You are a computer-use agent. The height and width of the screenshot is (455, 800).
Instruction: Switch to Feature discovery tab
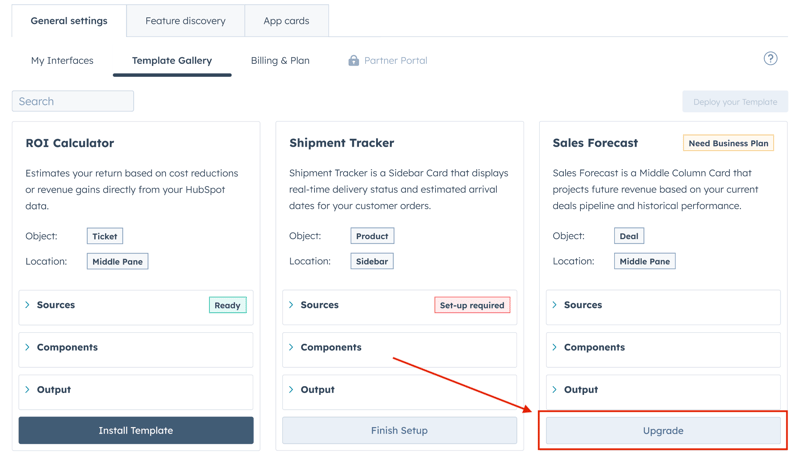pos(185,21)
